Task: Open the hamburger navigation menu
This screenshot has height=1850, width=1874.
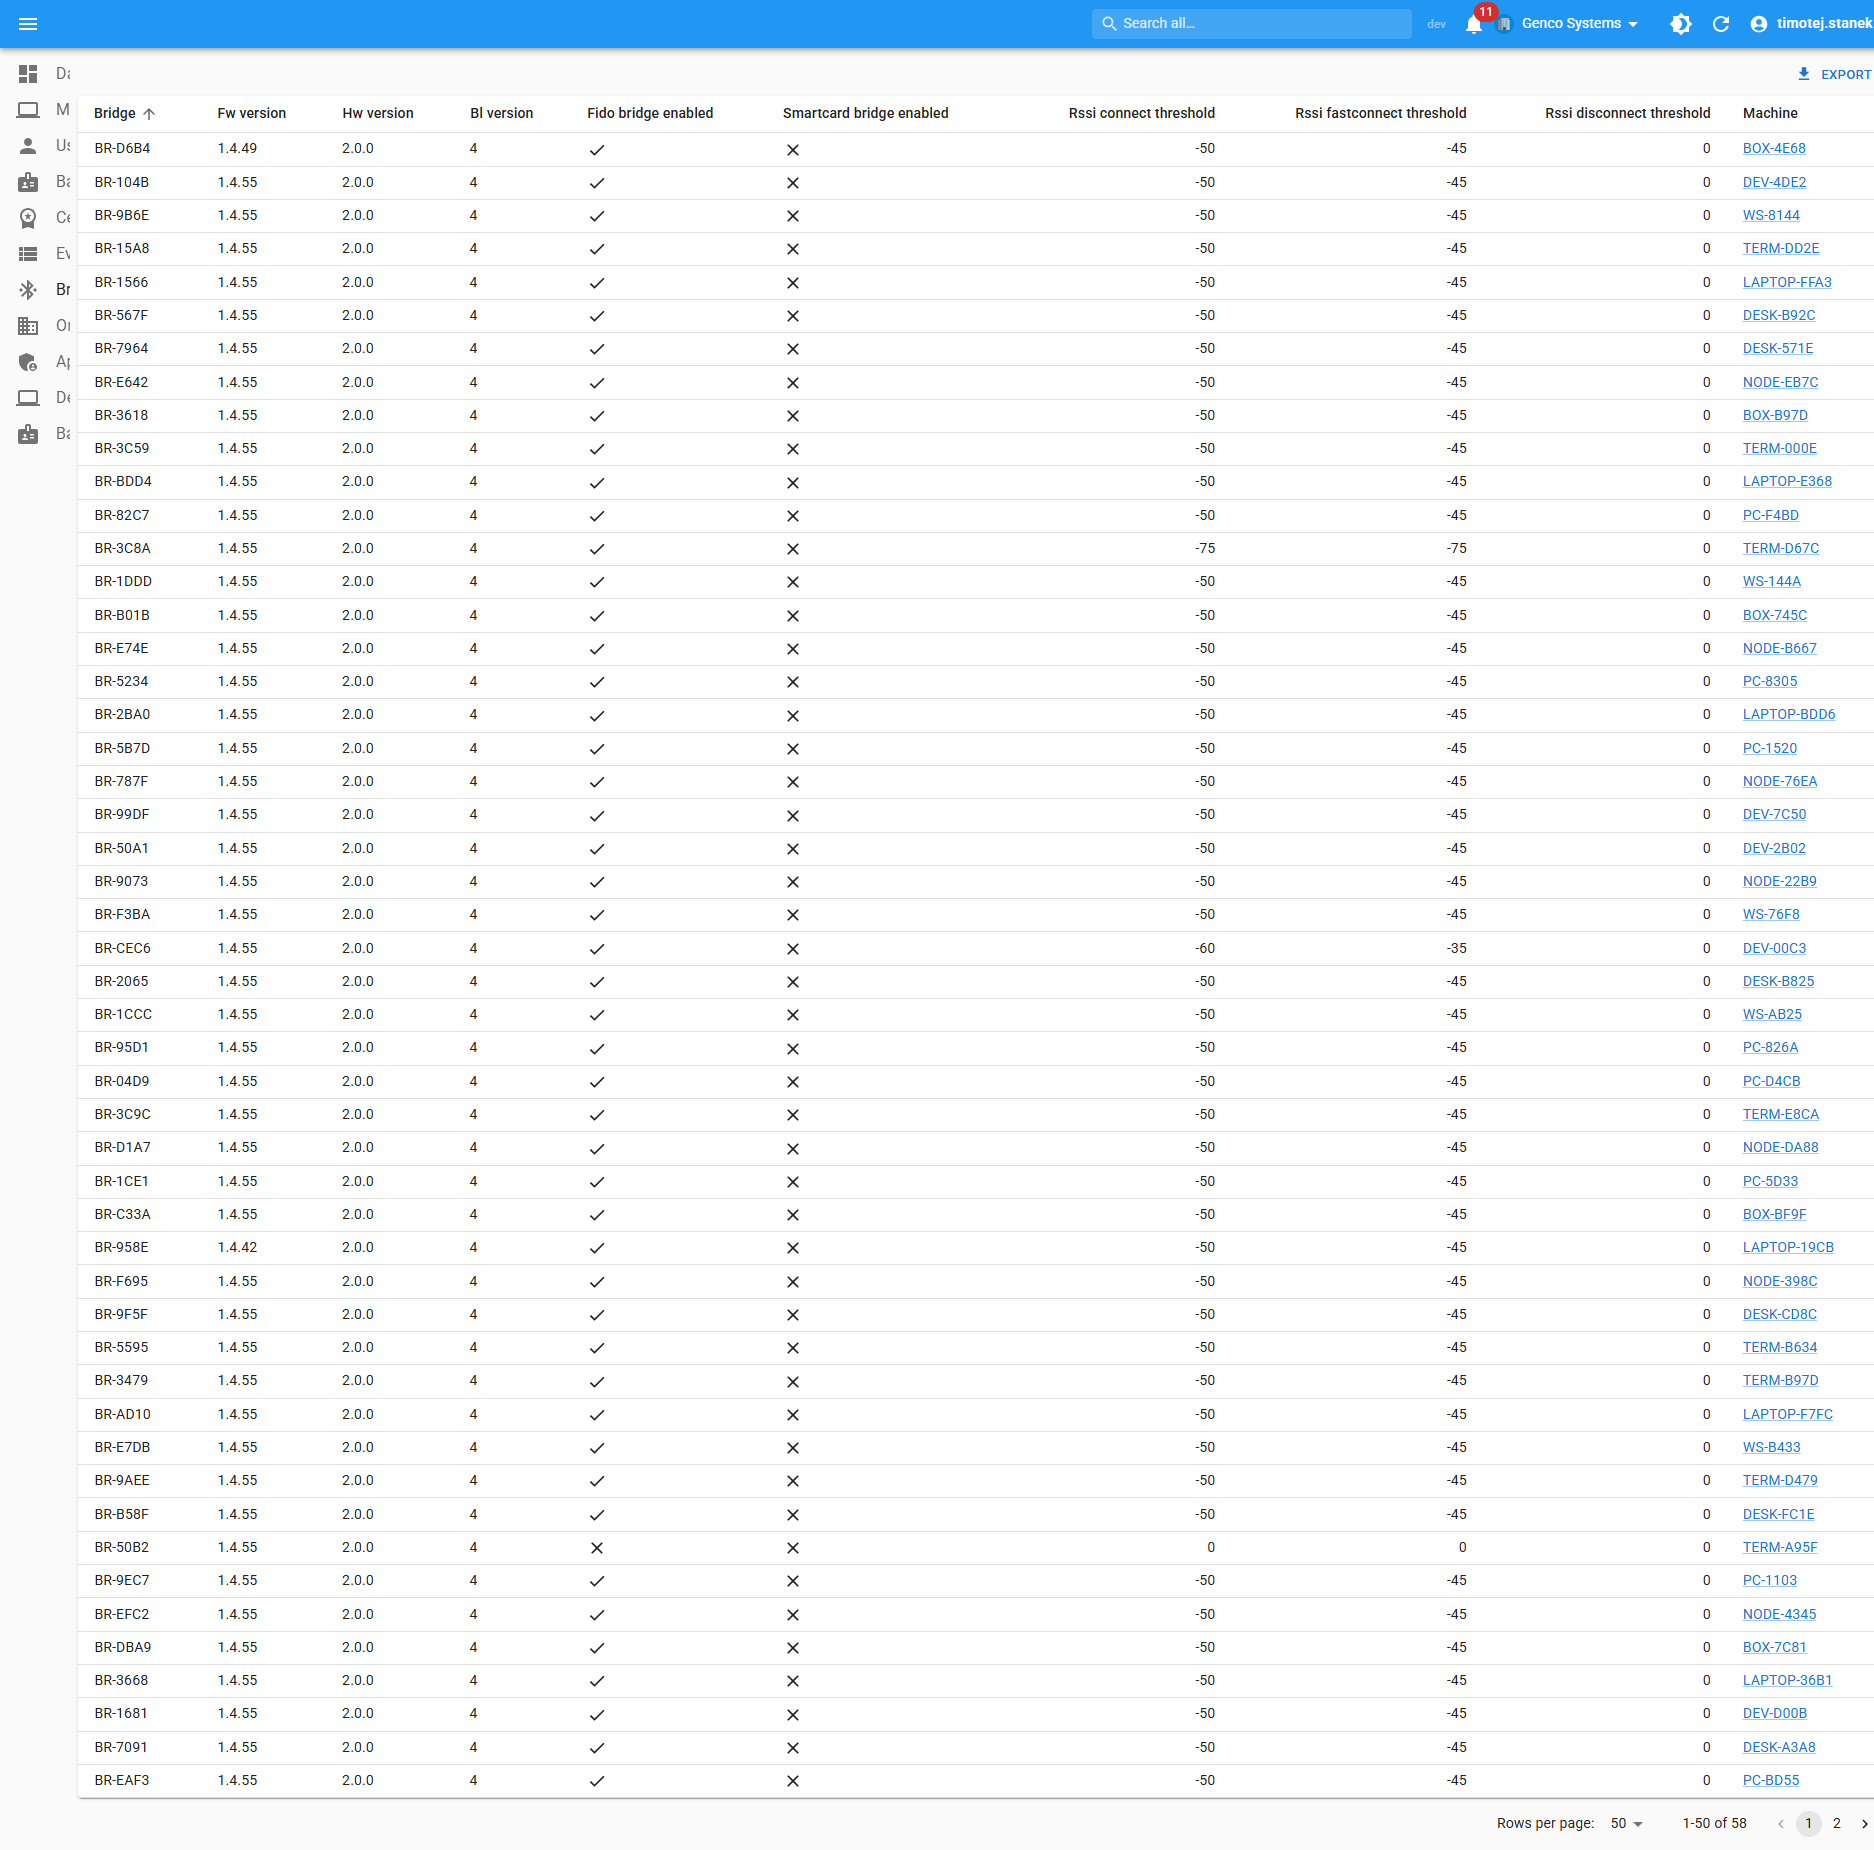Action: pos(28,24)
